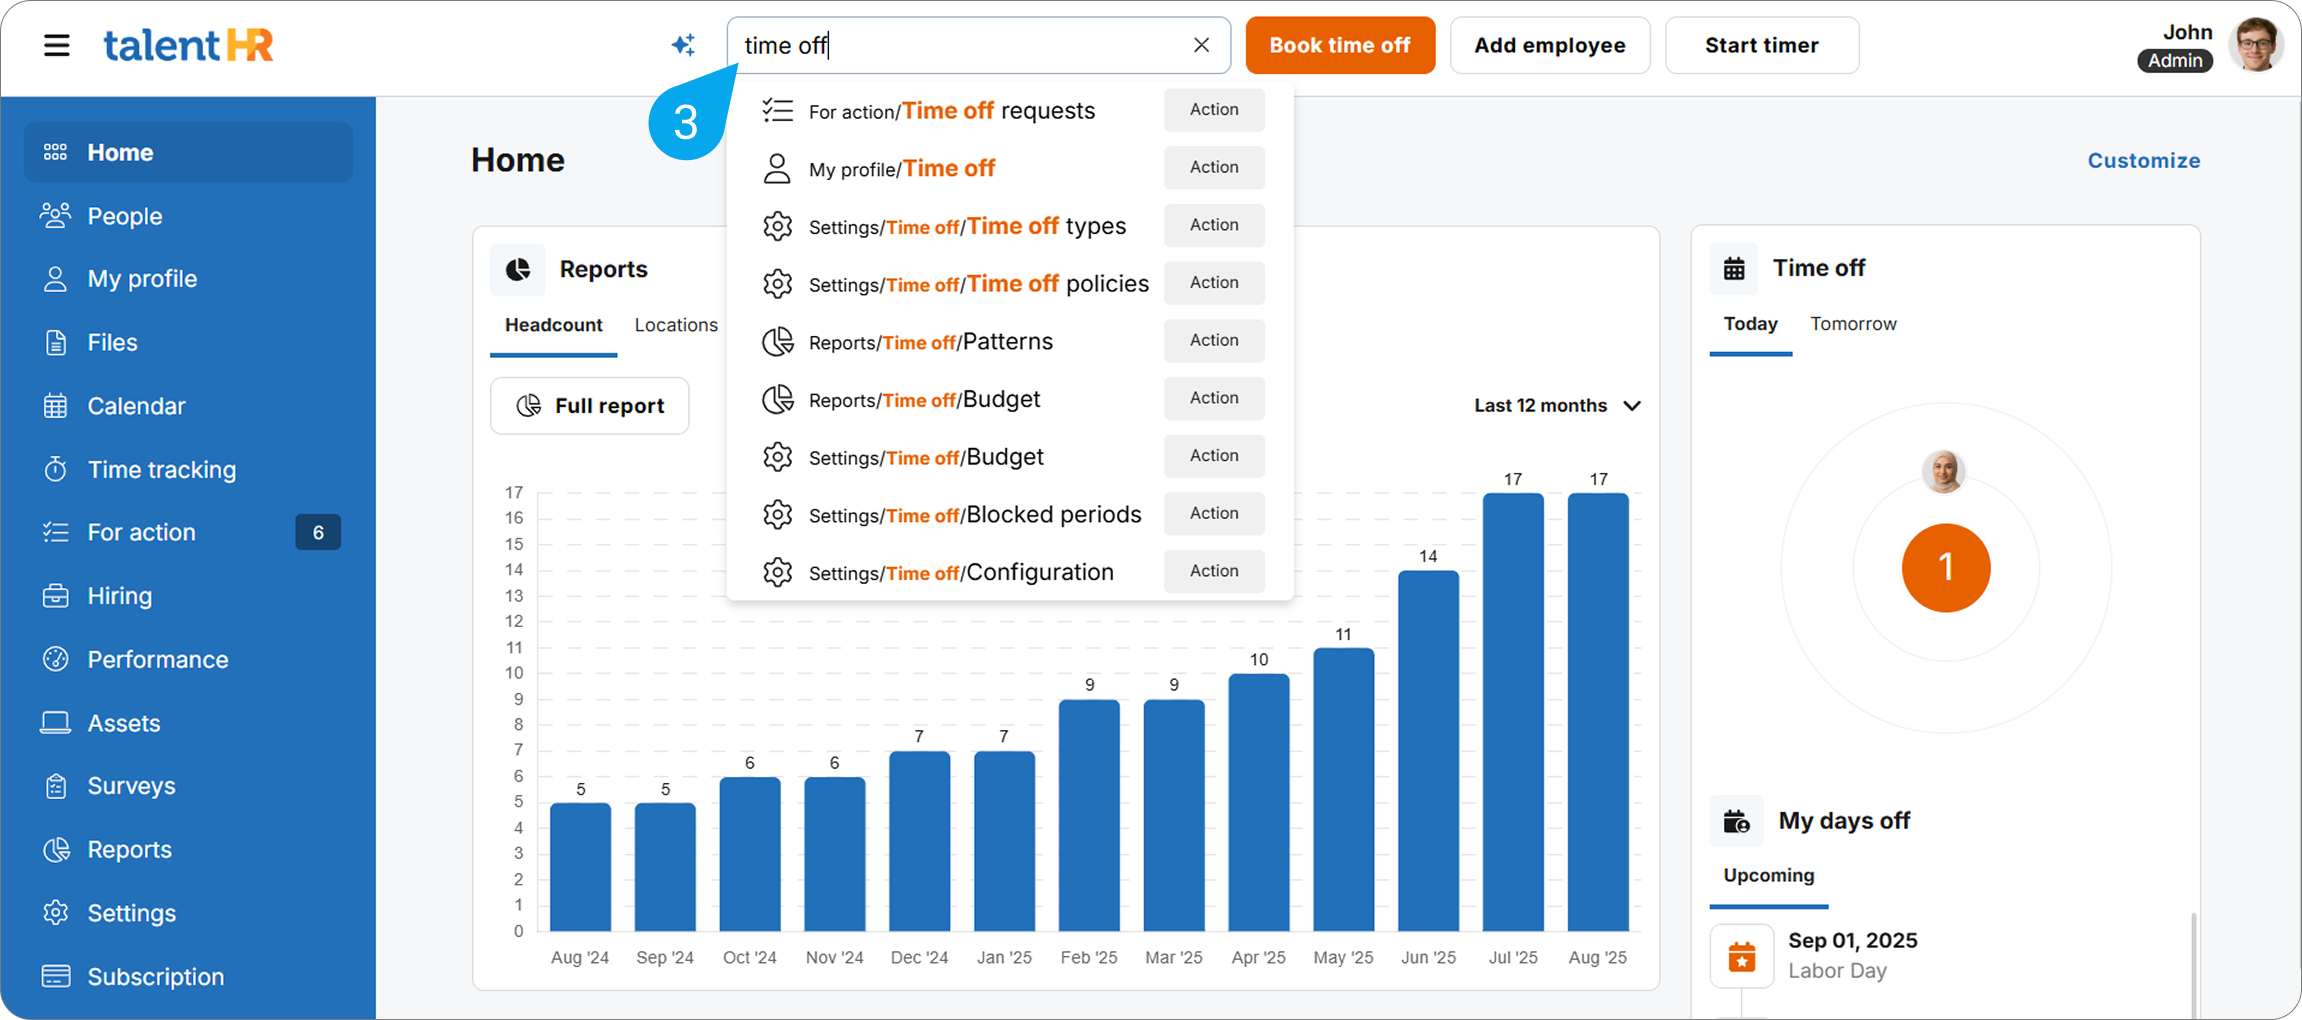The image size is (2302, 1020).
Task: Click the Assets laptop icon in sidebar
Action: pos(55,723)
